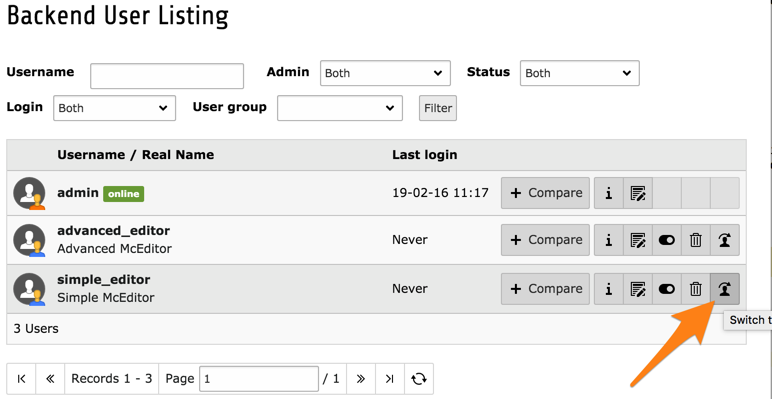Go to next page of records
772x399 pixels.
click(x=361, y=378)
